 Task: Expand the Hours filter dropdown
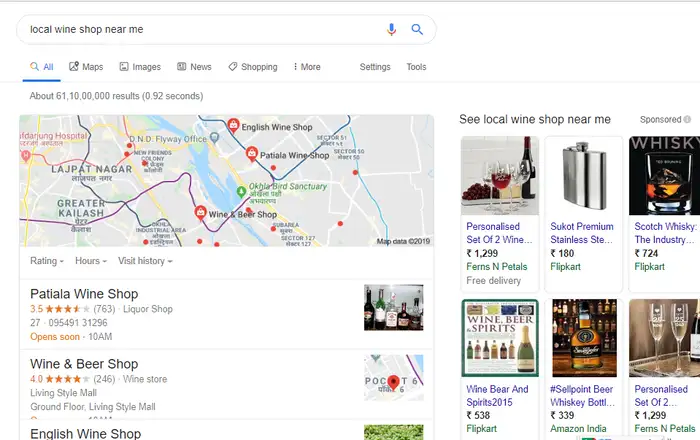coord(90,261)
